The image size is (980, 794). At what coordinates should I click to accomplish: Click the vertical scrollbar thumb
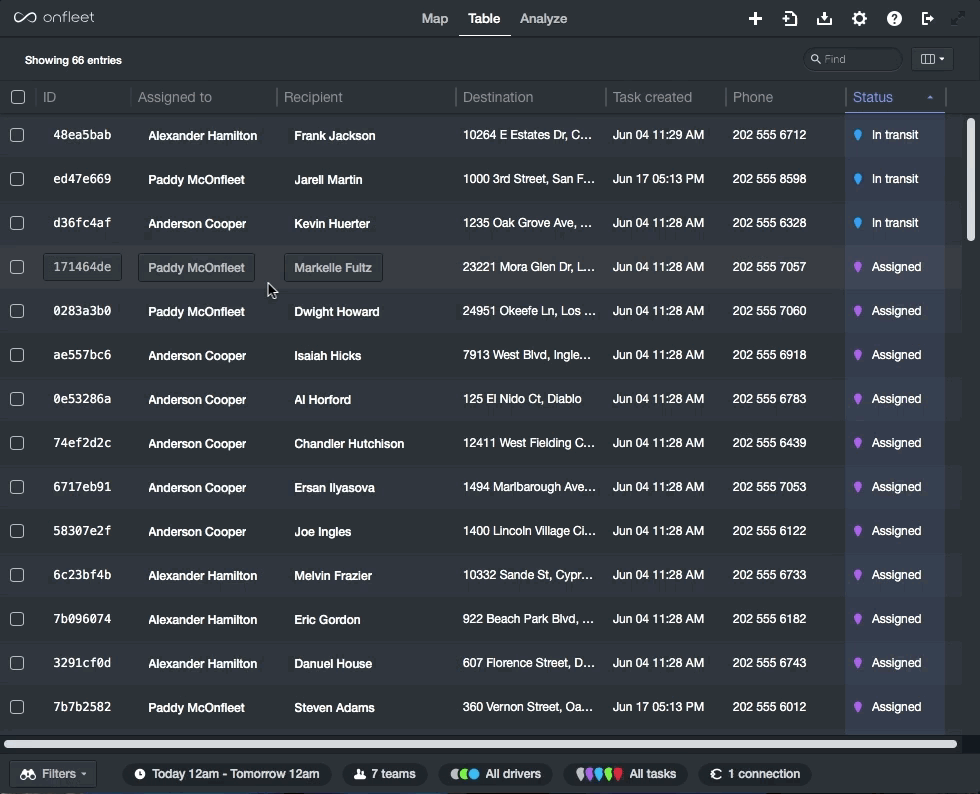(x=971, y=179)
